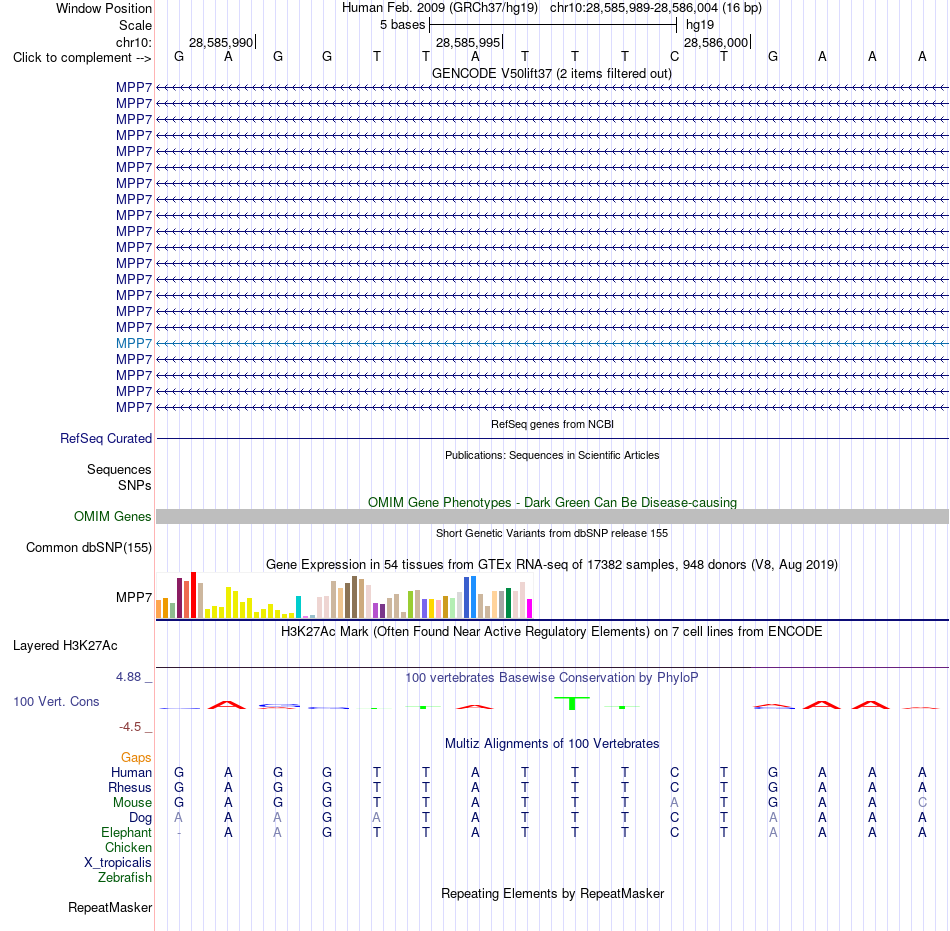Viewport: 950px width, 931px height.
Task: Click the Gaps row label
Action: point(136,758)
